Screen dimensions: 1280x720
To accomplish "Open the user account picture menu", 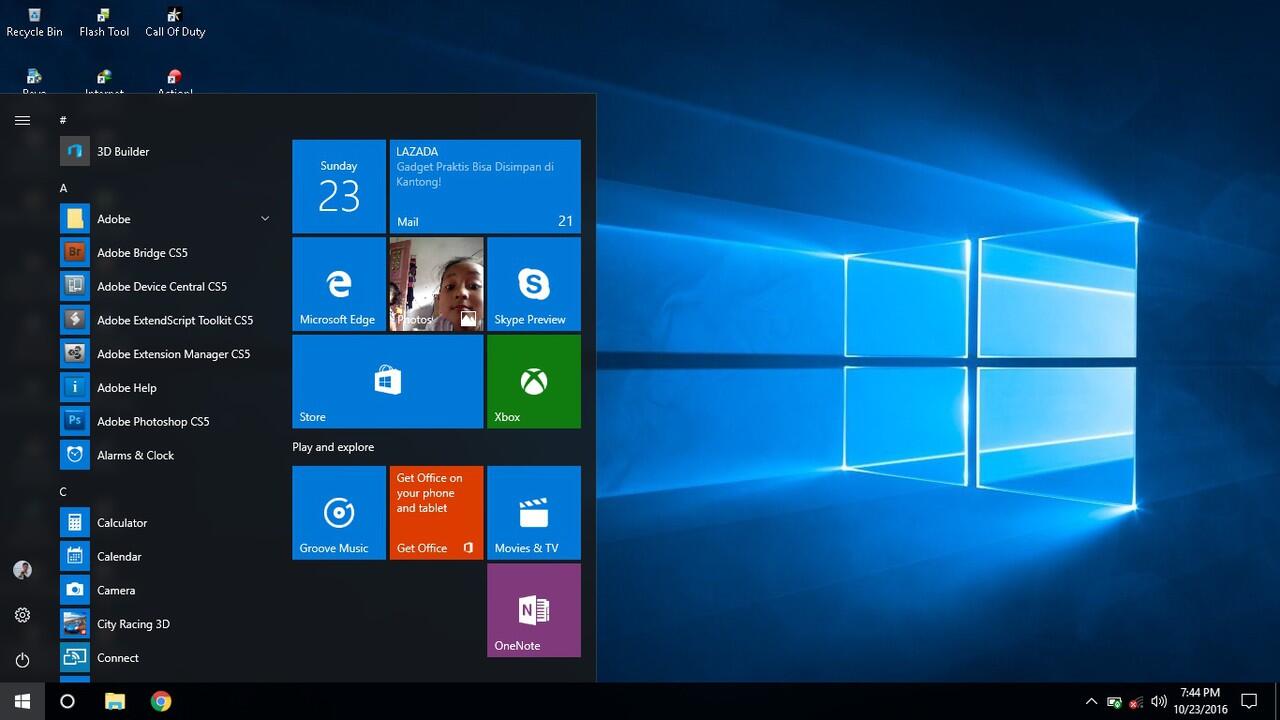I will [x=22, y=570].
